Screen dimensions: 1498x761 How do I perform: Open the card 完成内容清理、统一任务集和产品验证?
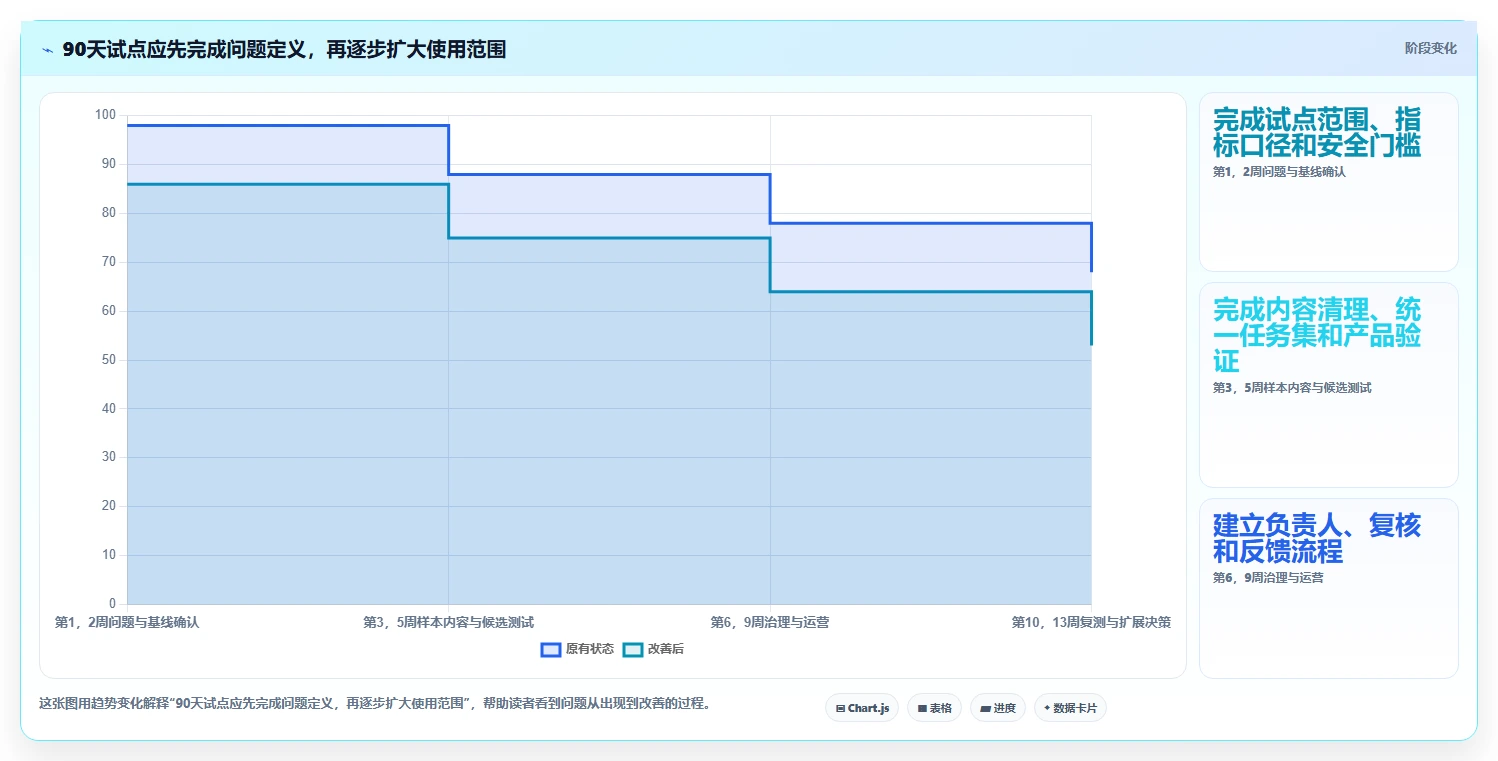point(1328,385)
